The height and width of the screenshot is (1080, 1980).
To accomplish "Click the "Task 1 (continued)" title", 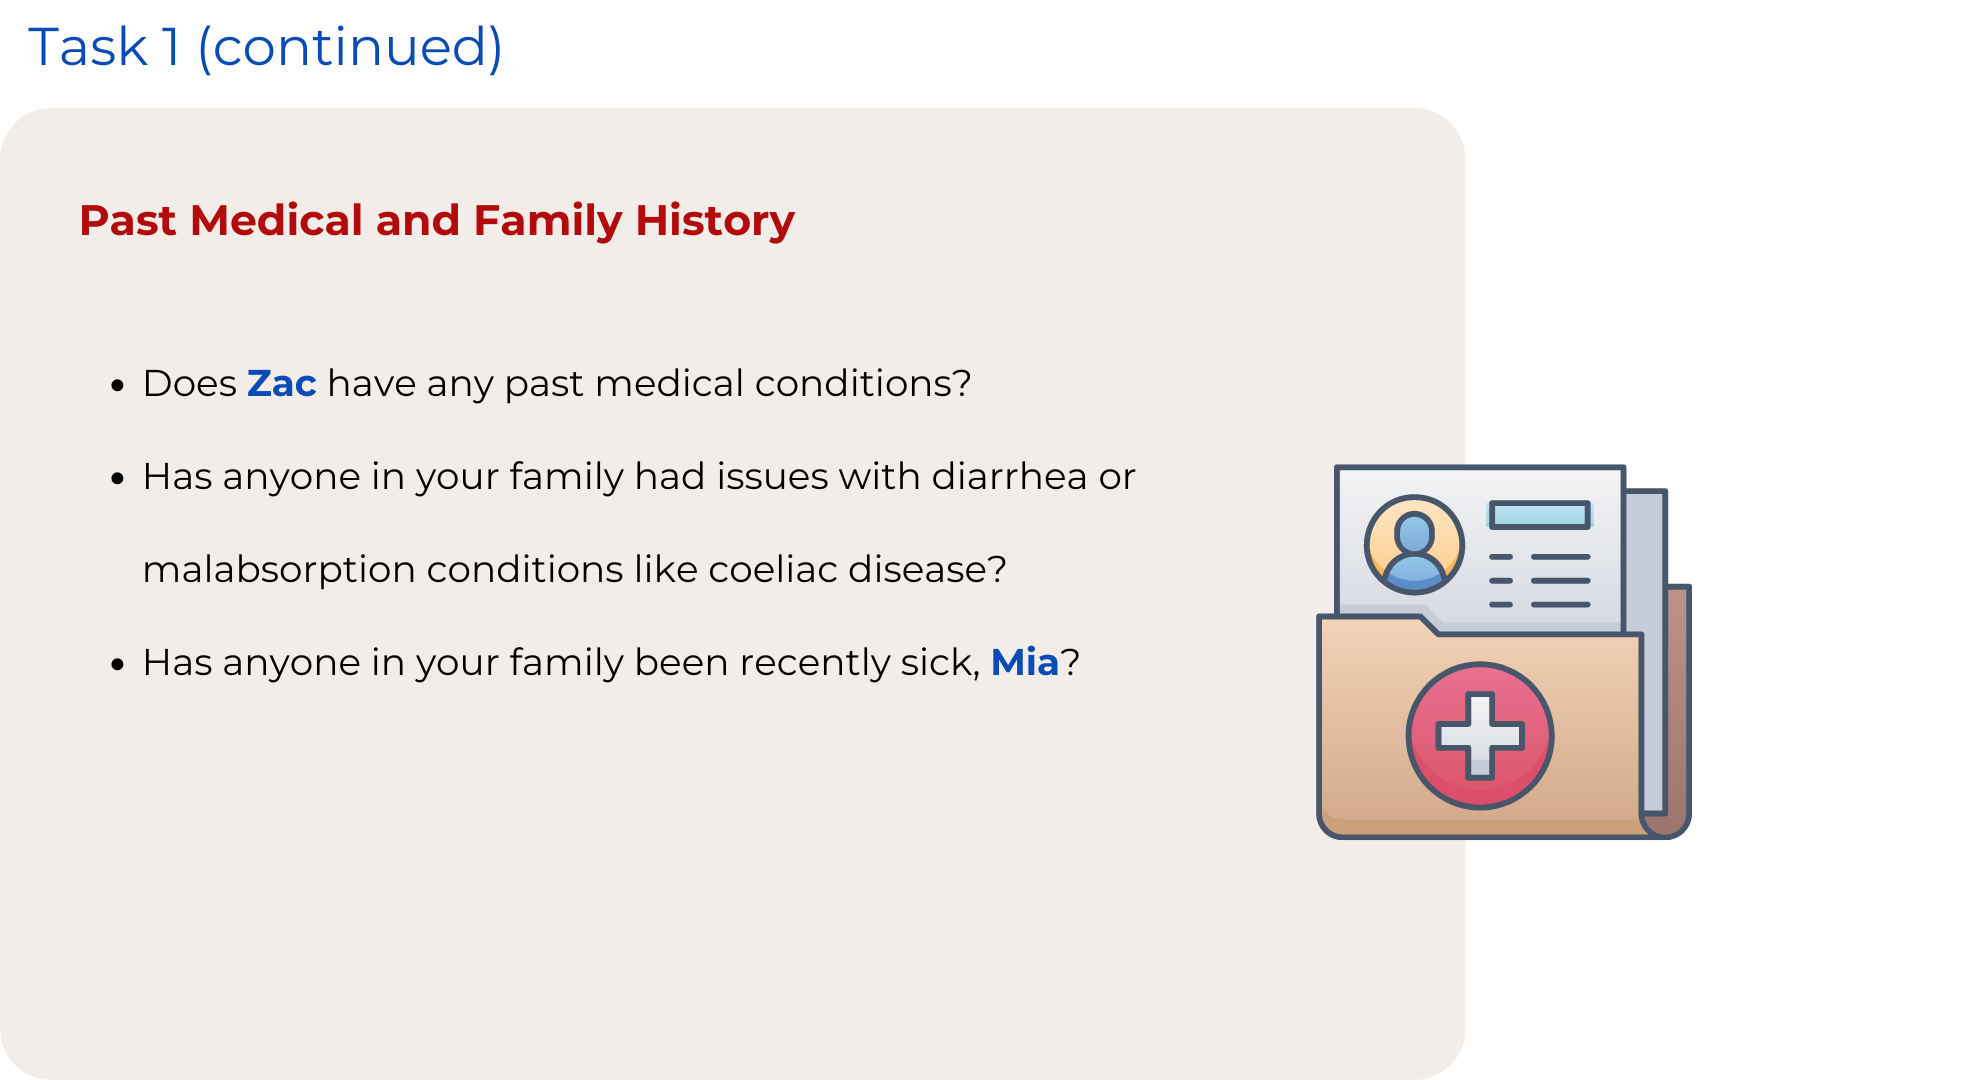I will 265,47.
